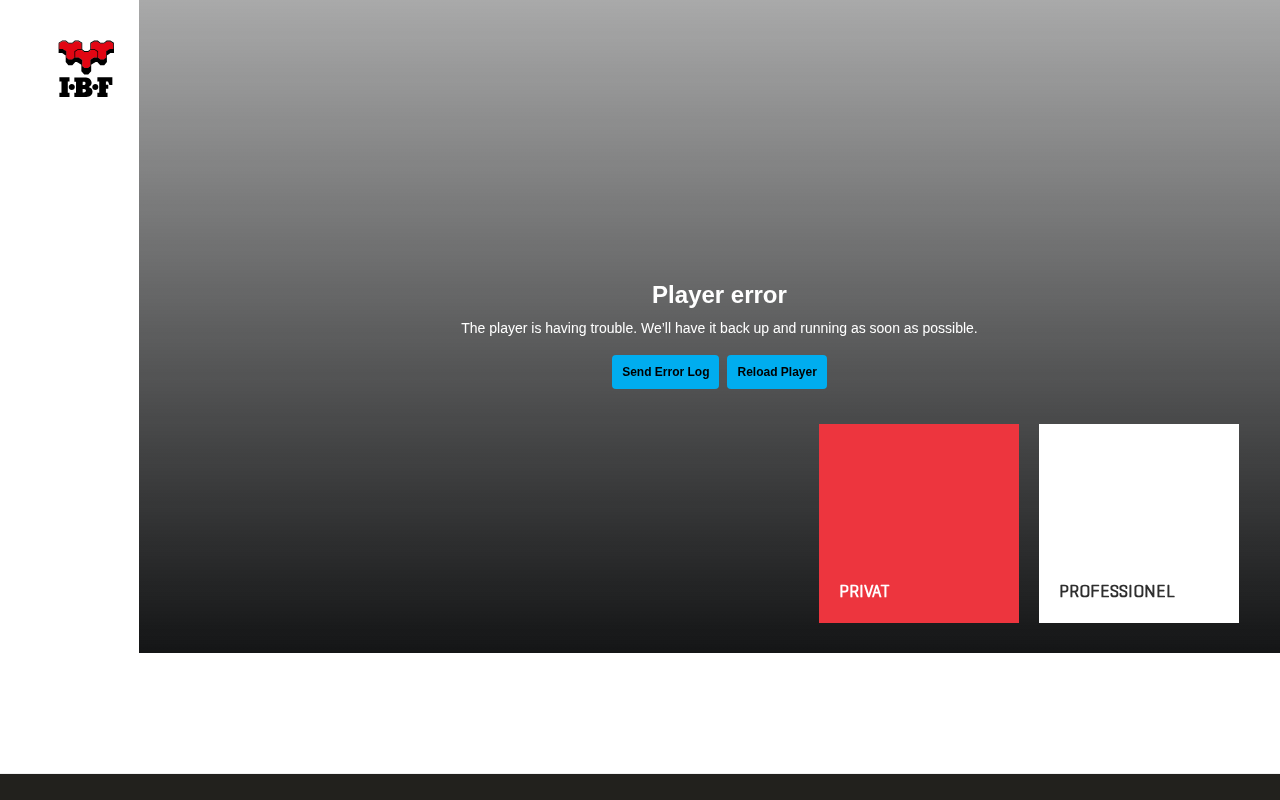The image size is (1280, 800).
Task: Reload the video player
Action: click(x=777, y=372)
